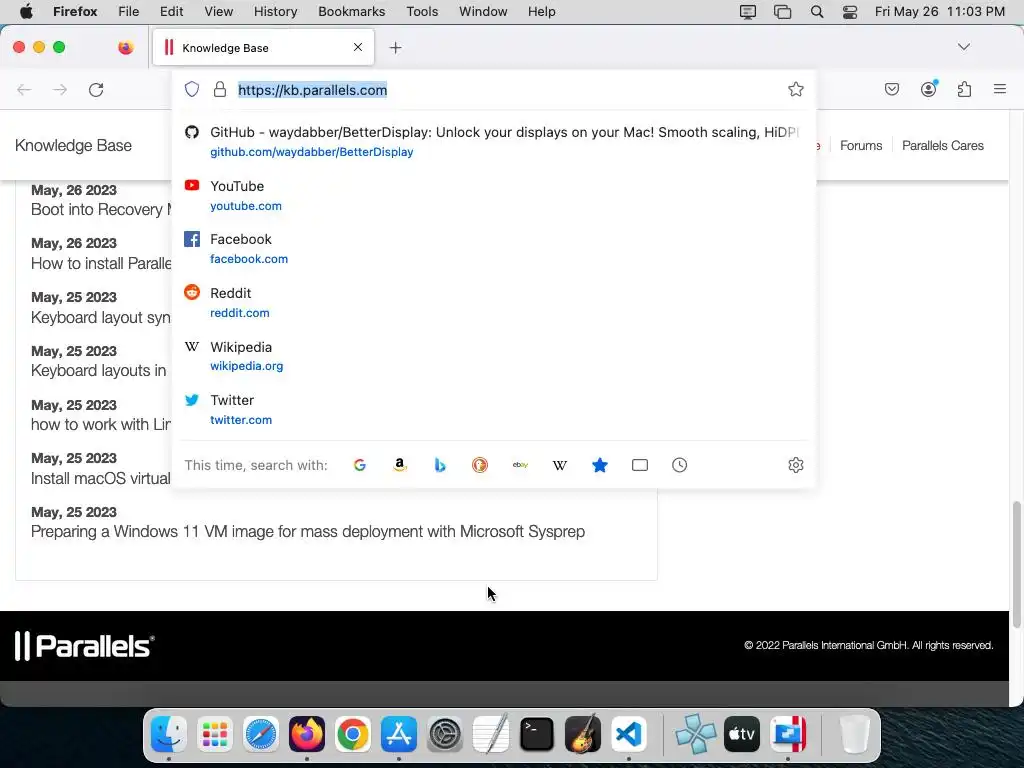Search this time with Amazon
Viewport: 1024px width, 768px height.
point(400,465)
